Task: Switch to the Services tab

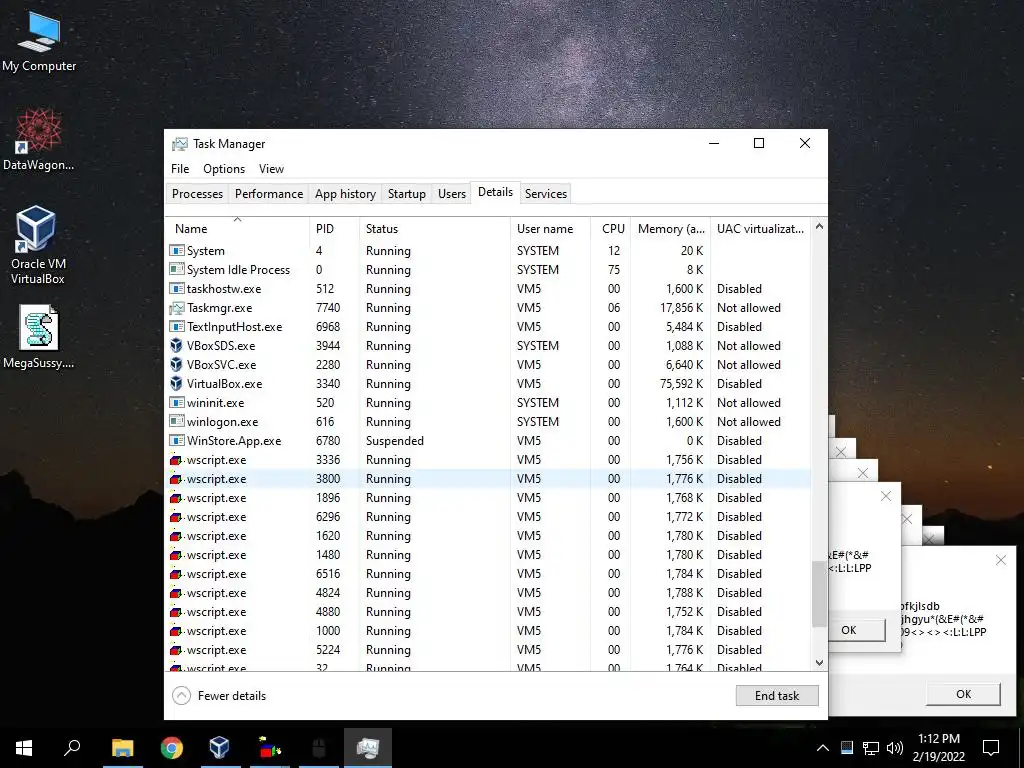Action: [x=546, y=194]
